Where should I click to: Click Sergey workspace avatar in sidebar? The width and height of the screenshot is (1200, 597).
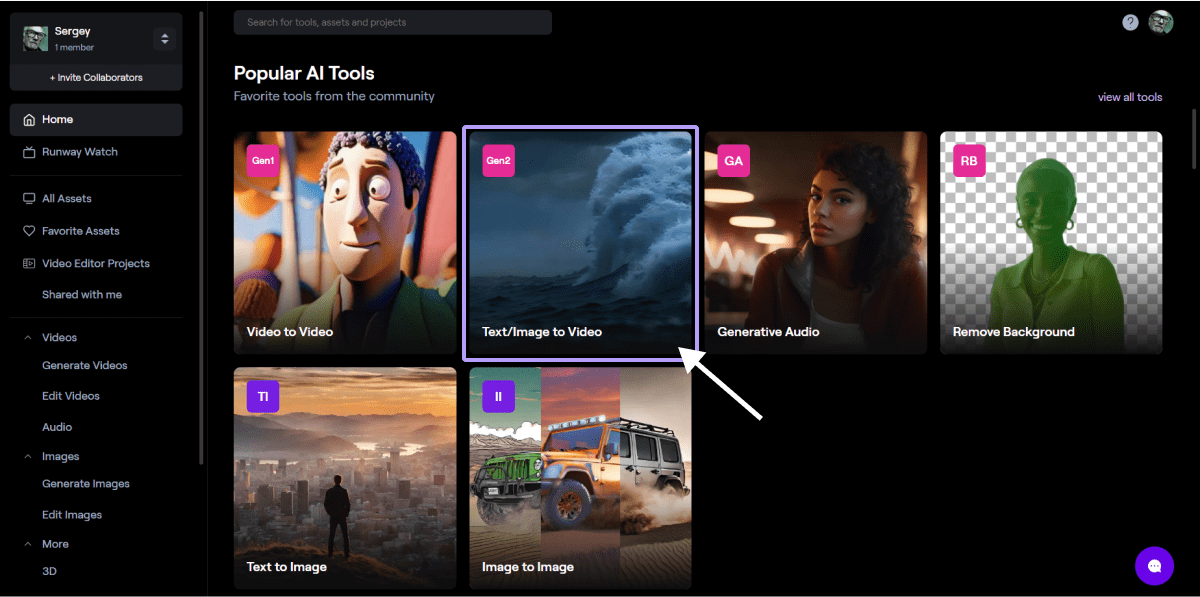35,38
